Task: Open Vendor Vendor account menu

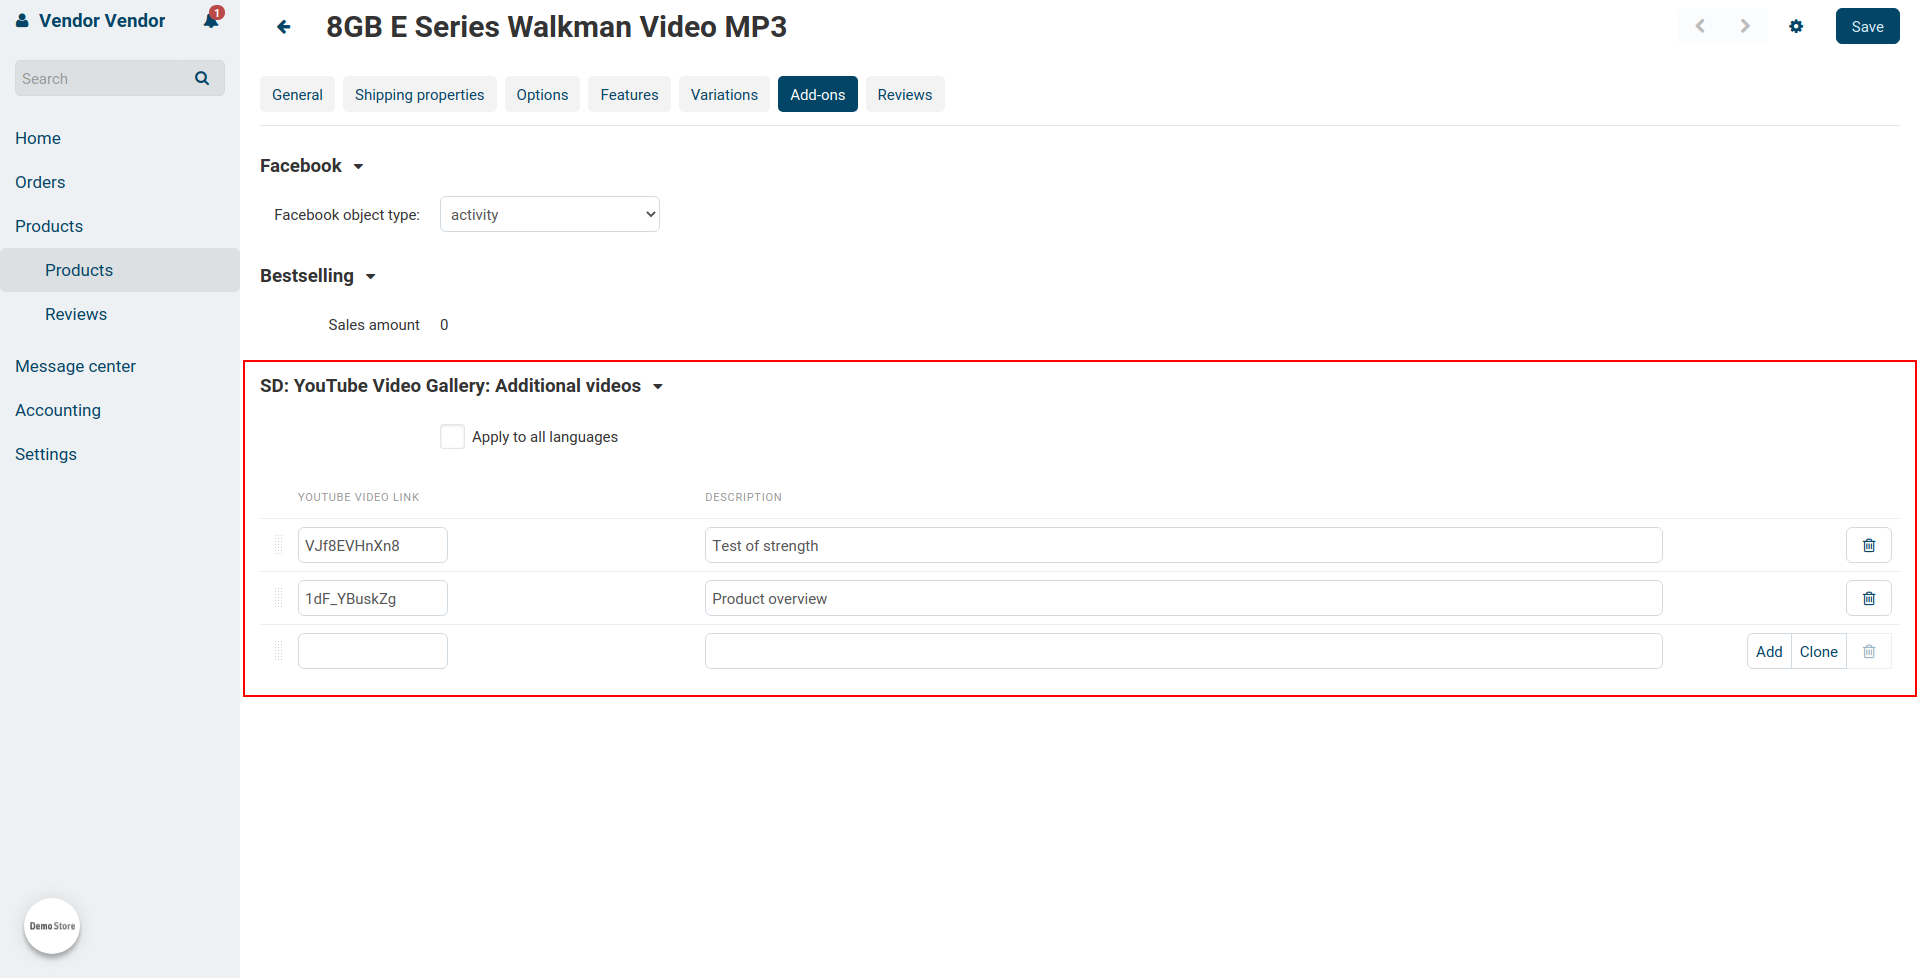Action: (102, 20)
